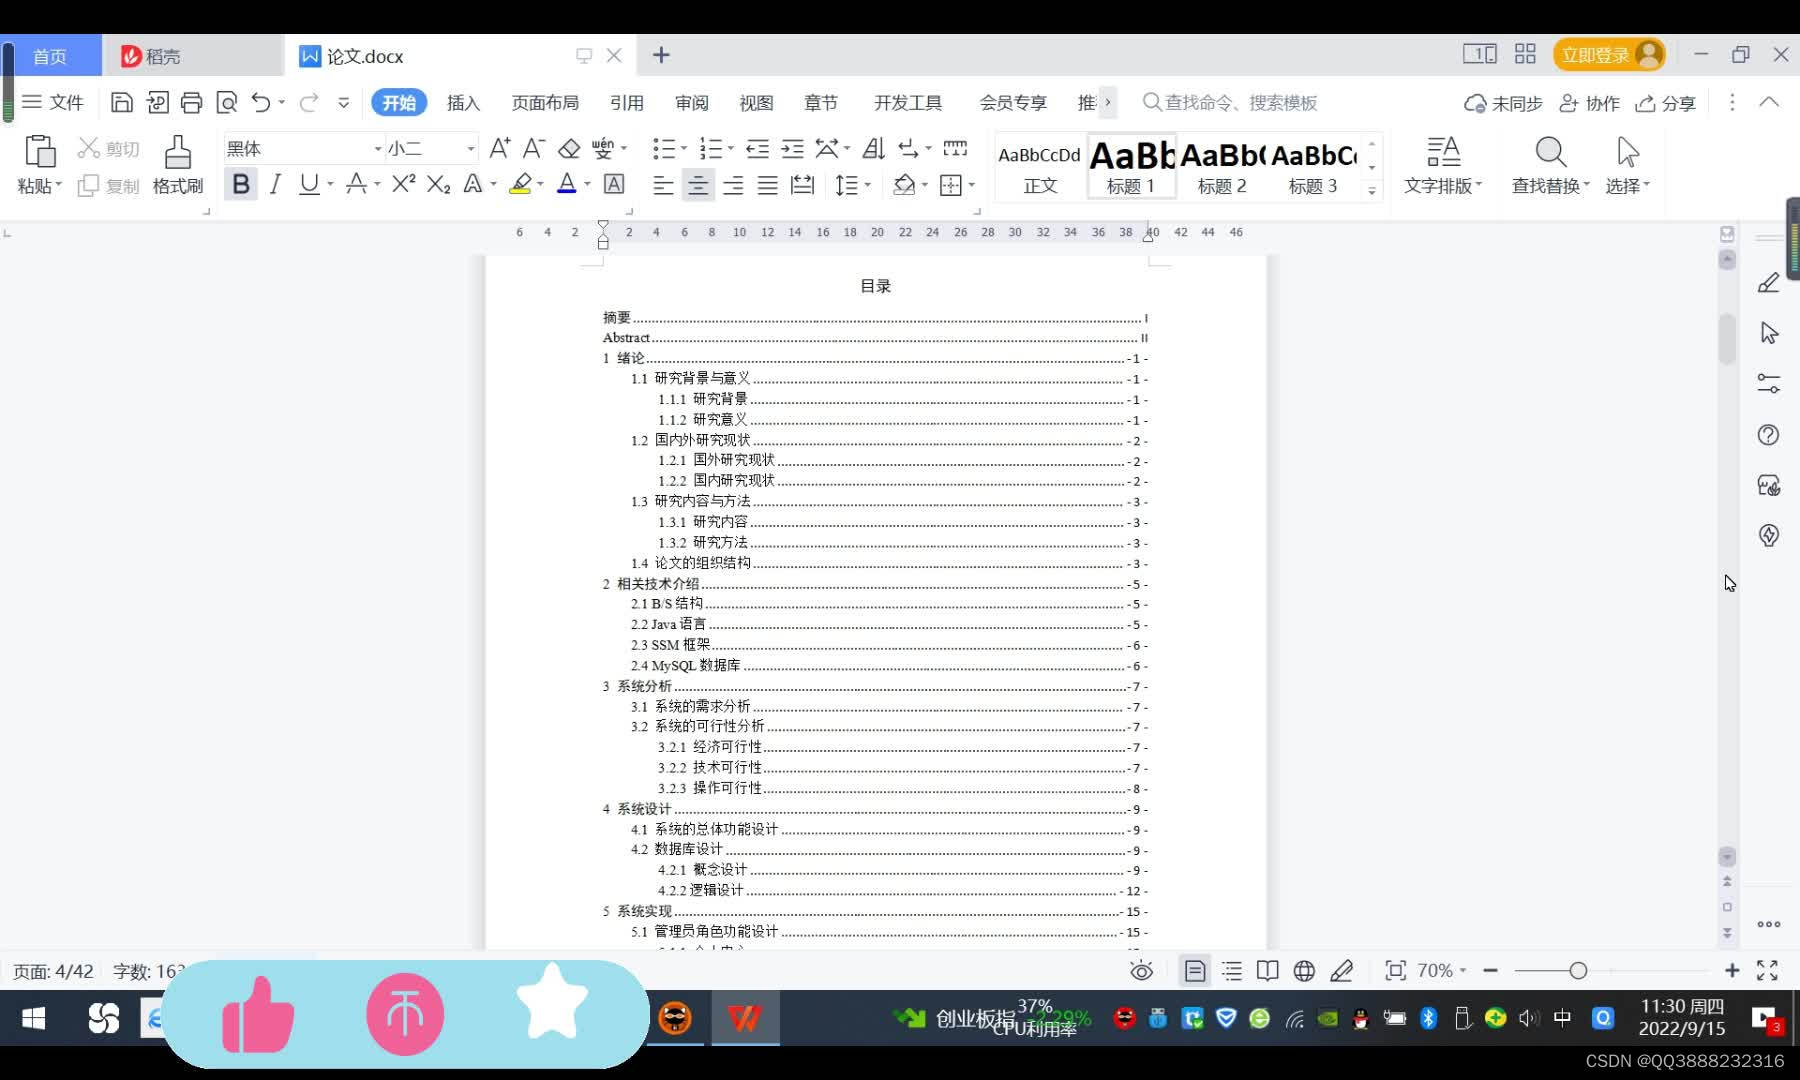This screenshot has width=1800, height=1080.
Task: Switch to web layout globe icon
Action: pyautogui.click(x=1304, y=971)
